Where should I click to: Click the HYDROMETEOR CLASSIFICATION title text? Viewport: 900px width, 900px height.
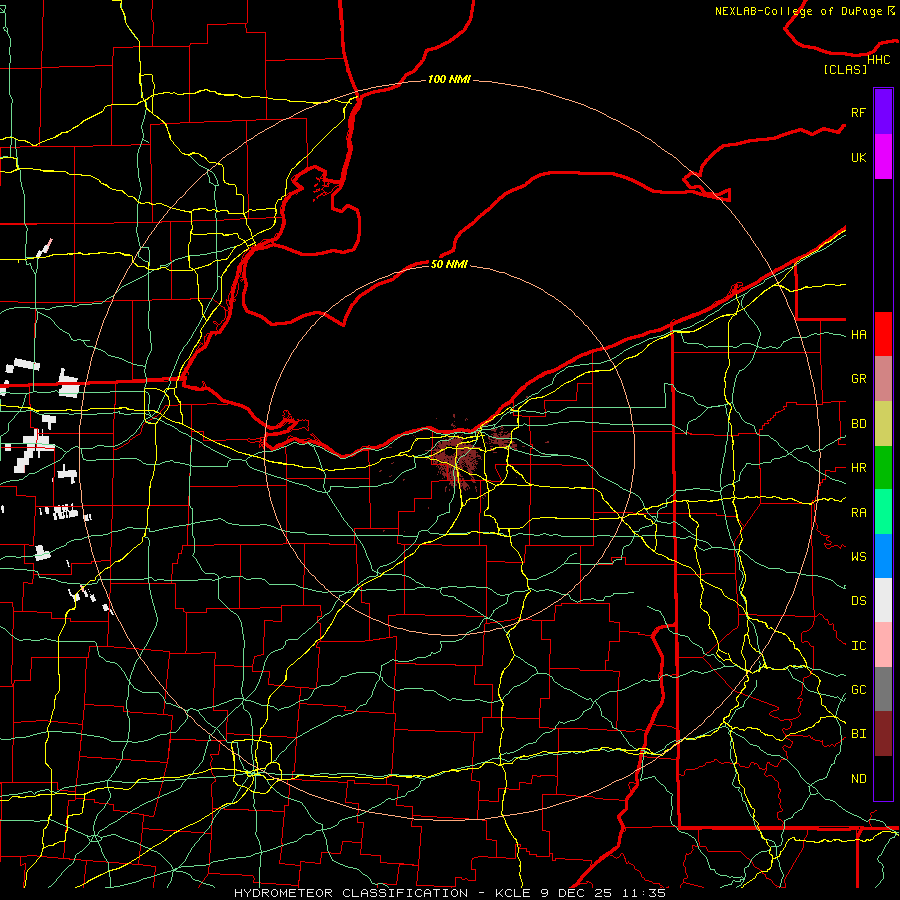pos(351,893)
